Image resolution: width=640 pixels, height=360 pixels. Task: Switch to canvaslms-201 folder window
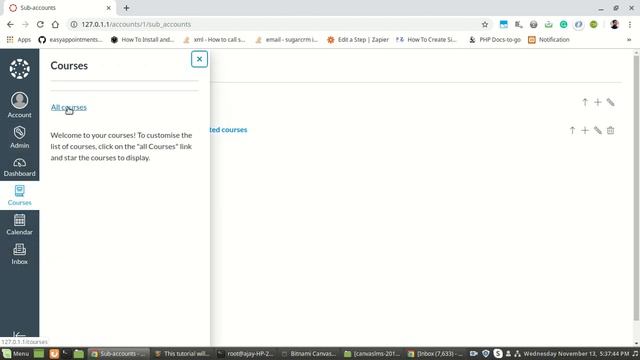[x=372, y=353]
